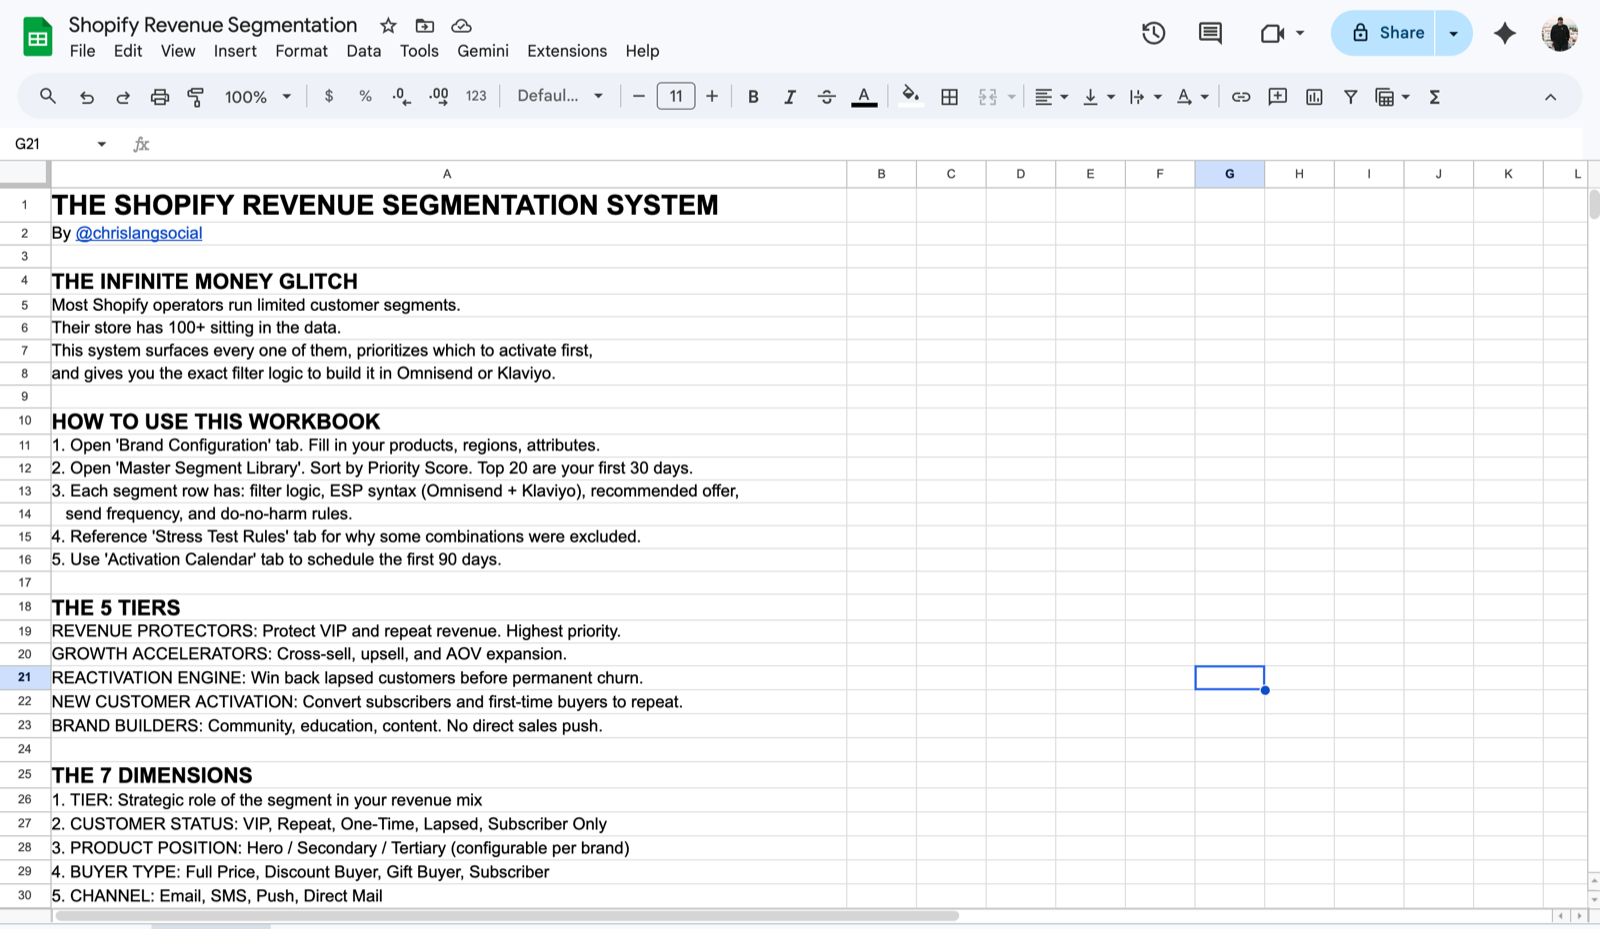Image resolution: width=1600 pixels, height=929 pixels.
Task: Add a comment to the cell
Action: pos(1277,97)
